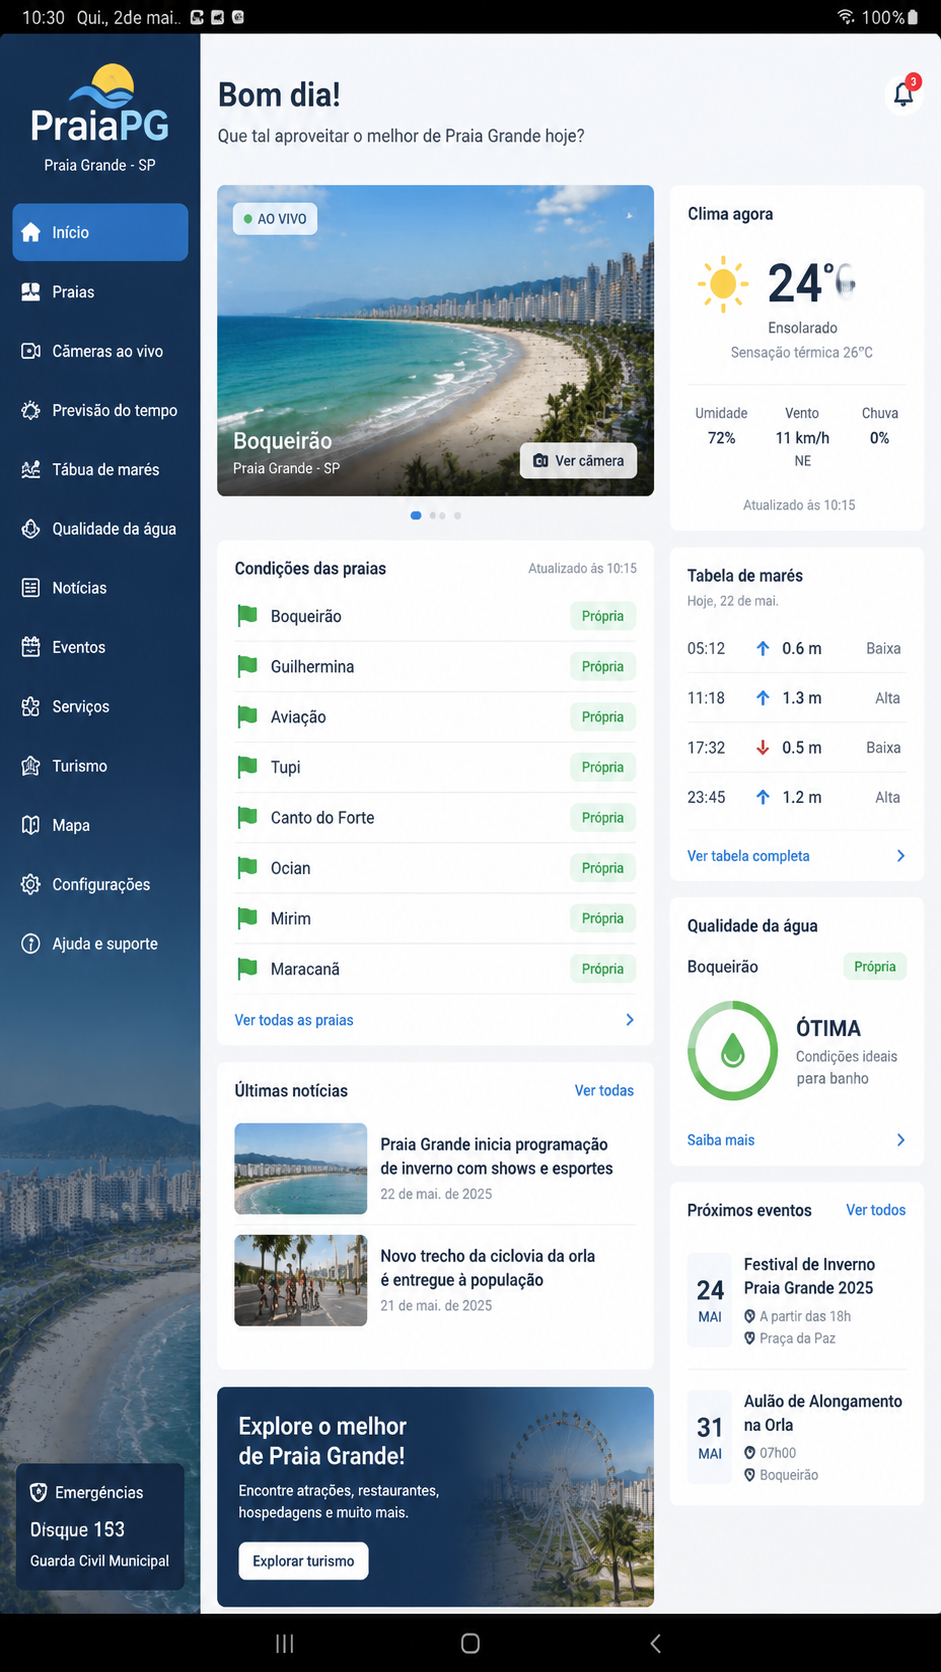Click the Turismo icon in the sidebar
Screen dimensions: 941x1672
(31, 766)
